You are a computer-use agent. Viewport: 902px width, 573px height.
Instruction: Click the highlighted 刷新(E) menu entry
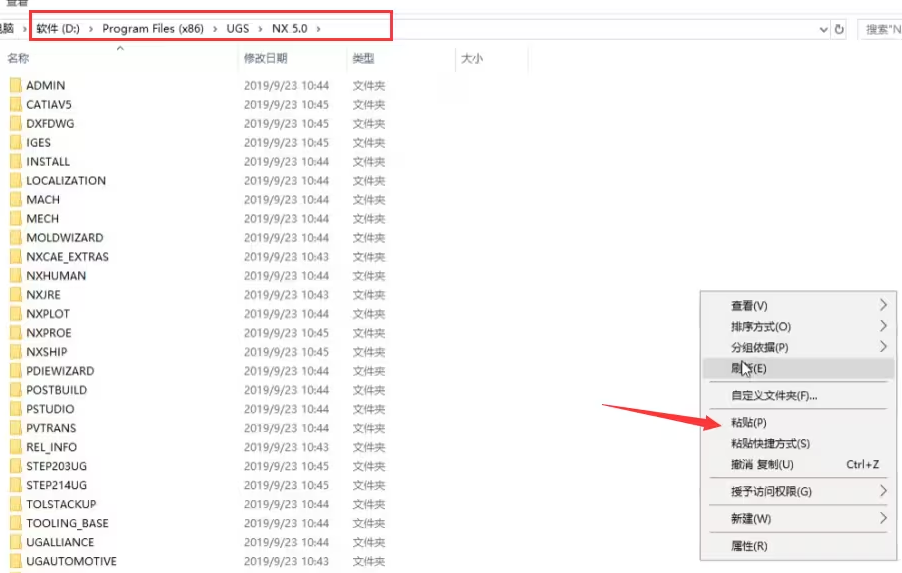point(798,368)
